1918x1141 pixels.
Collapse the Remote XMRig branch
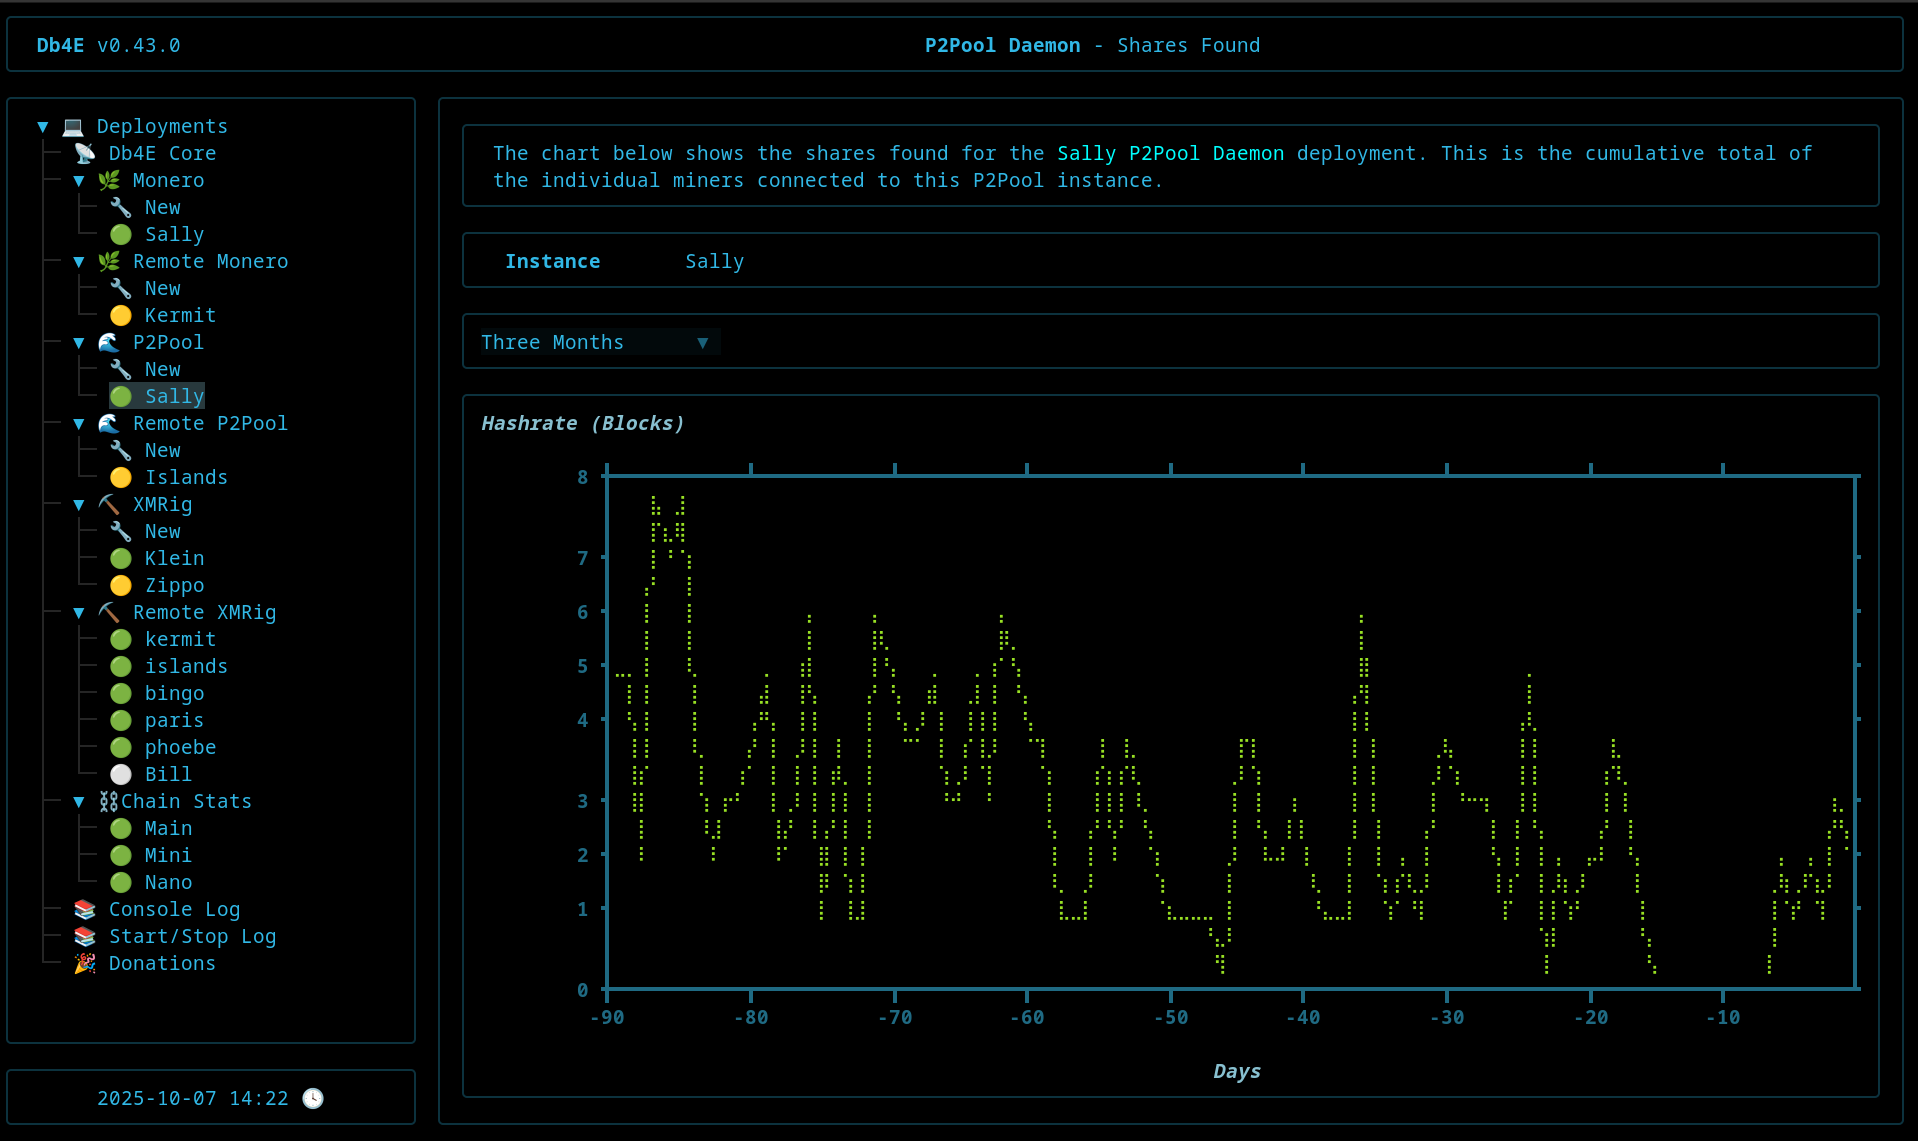coord(79,612)
